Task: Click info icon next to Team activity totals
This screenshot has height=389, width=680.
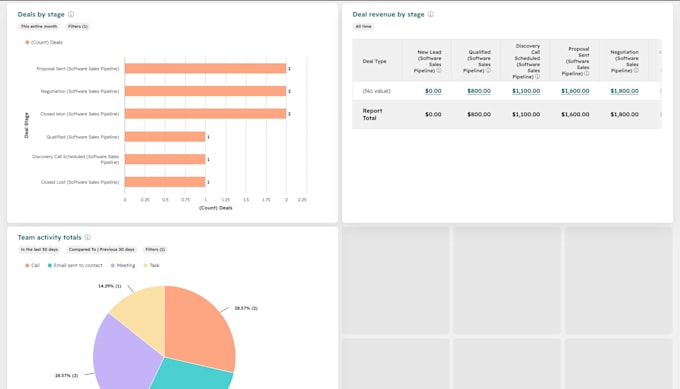Action: (x=88, y=237)
